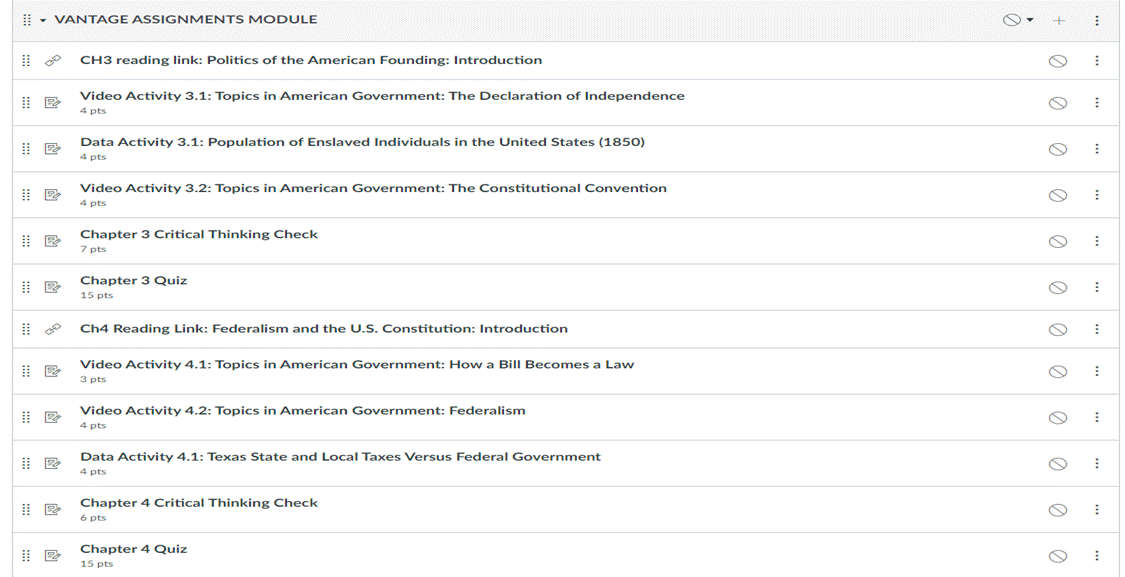Toggle publish status of Data Activity 4.1

1058,464
